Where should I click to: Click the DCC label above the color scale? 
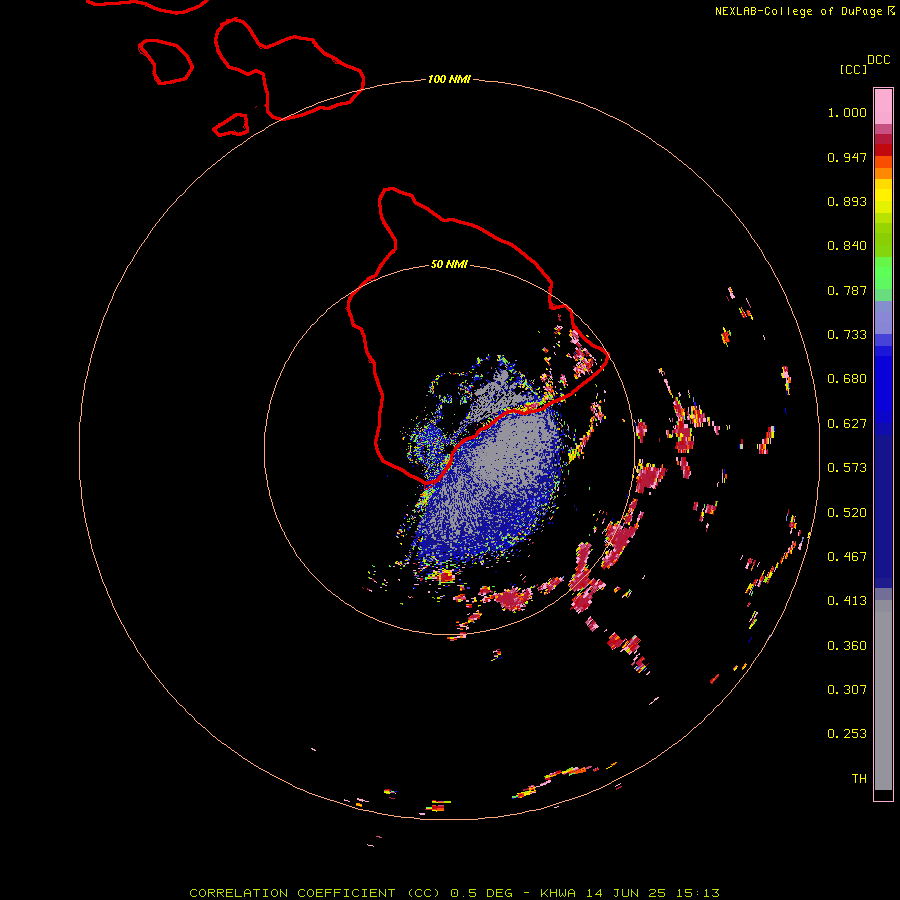click(879, 60)
